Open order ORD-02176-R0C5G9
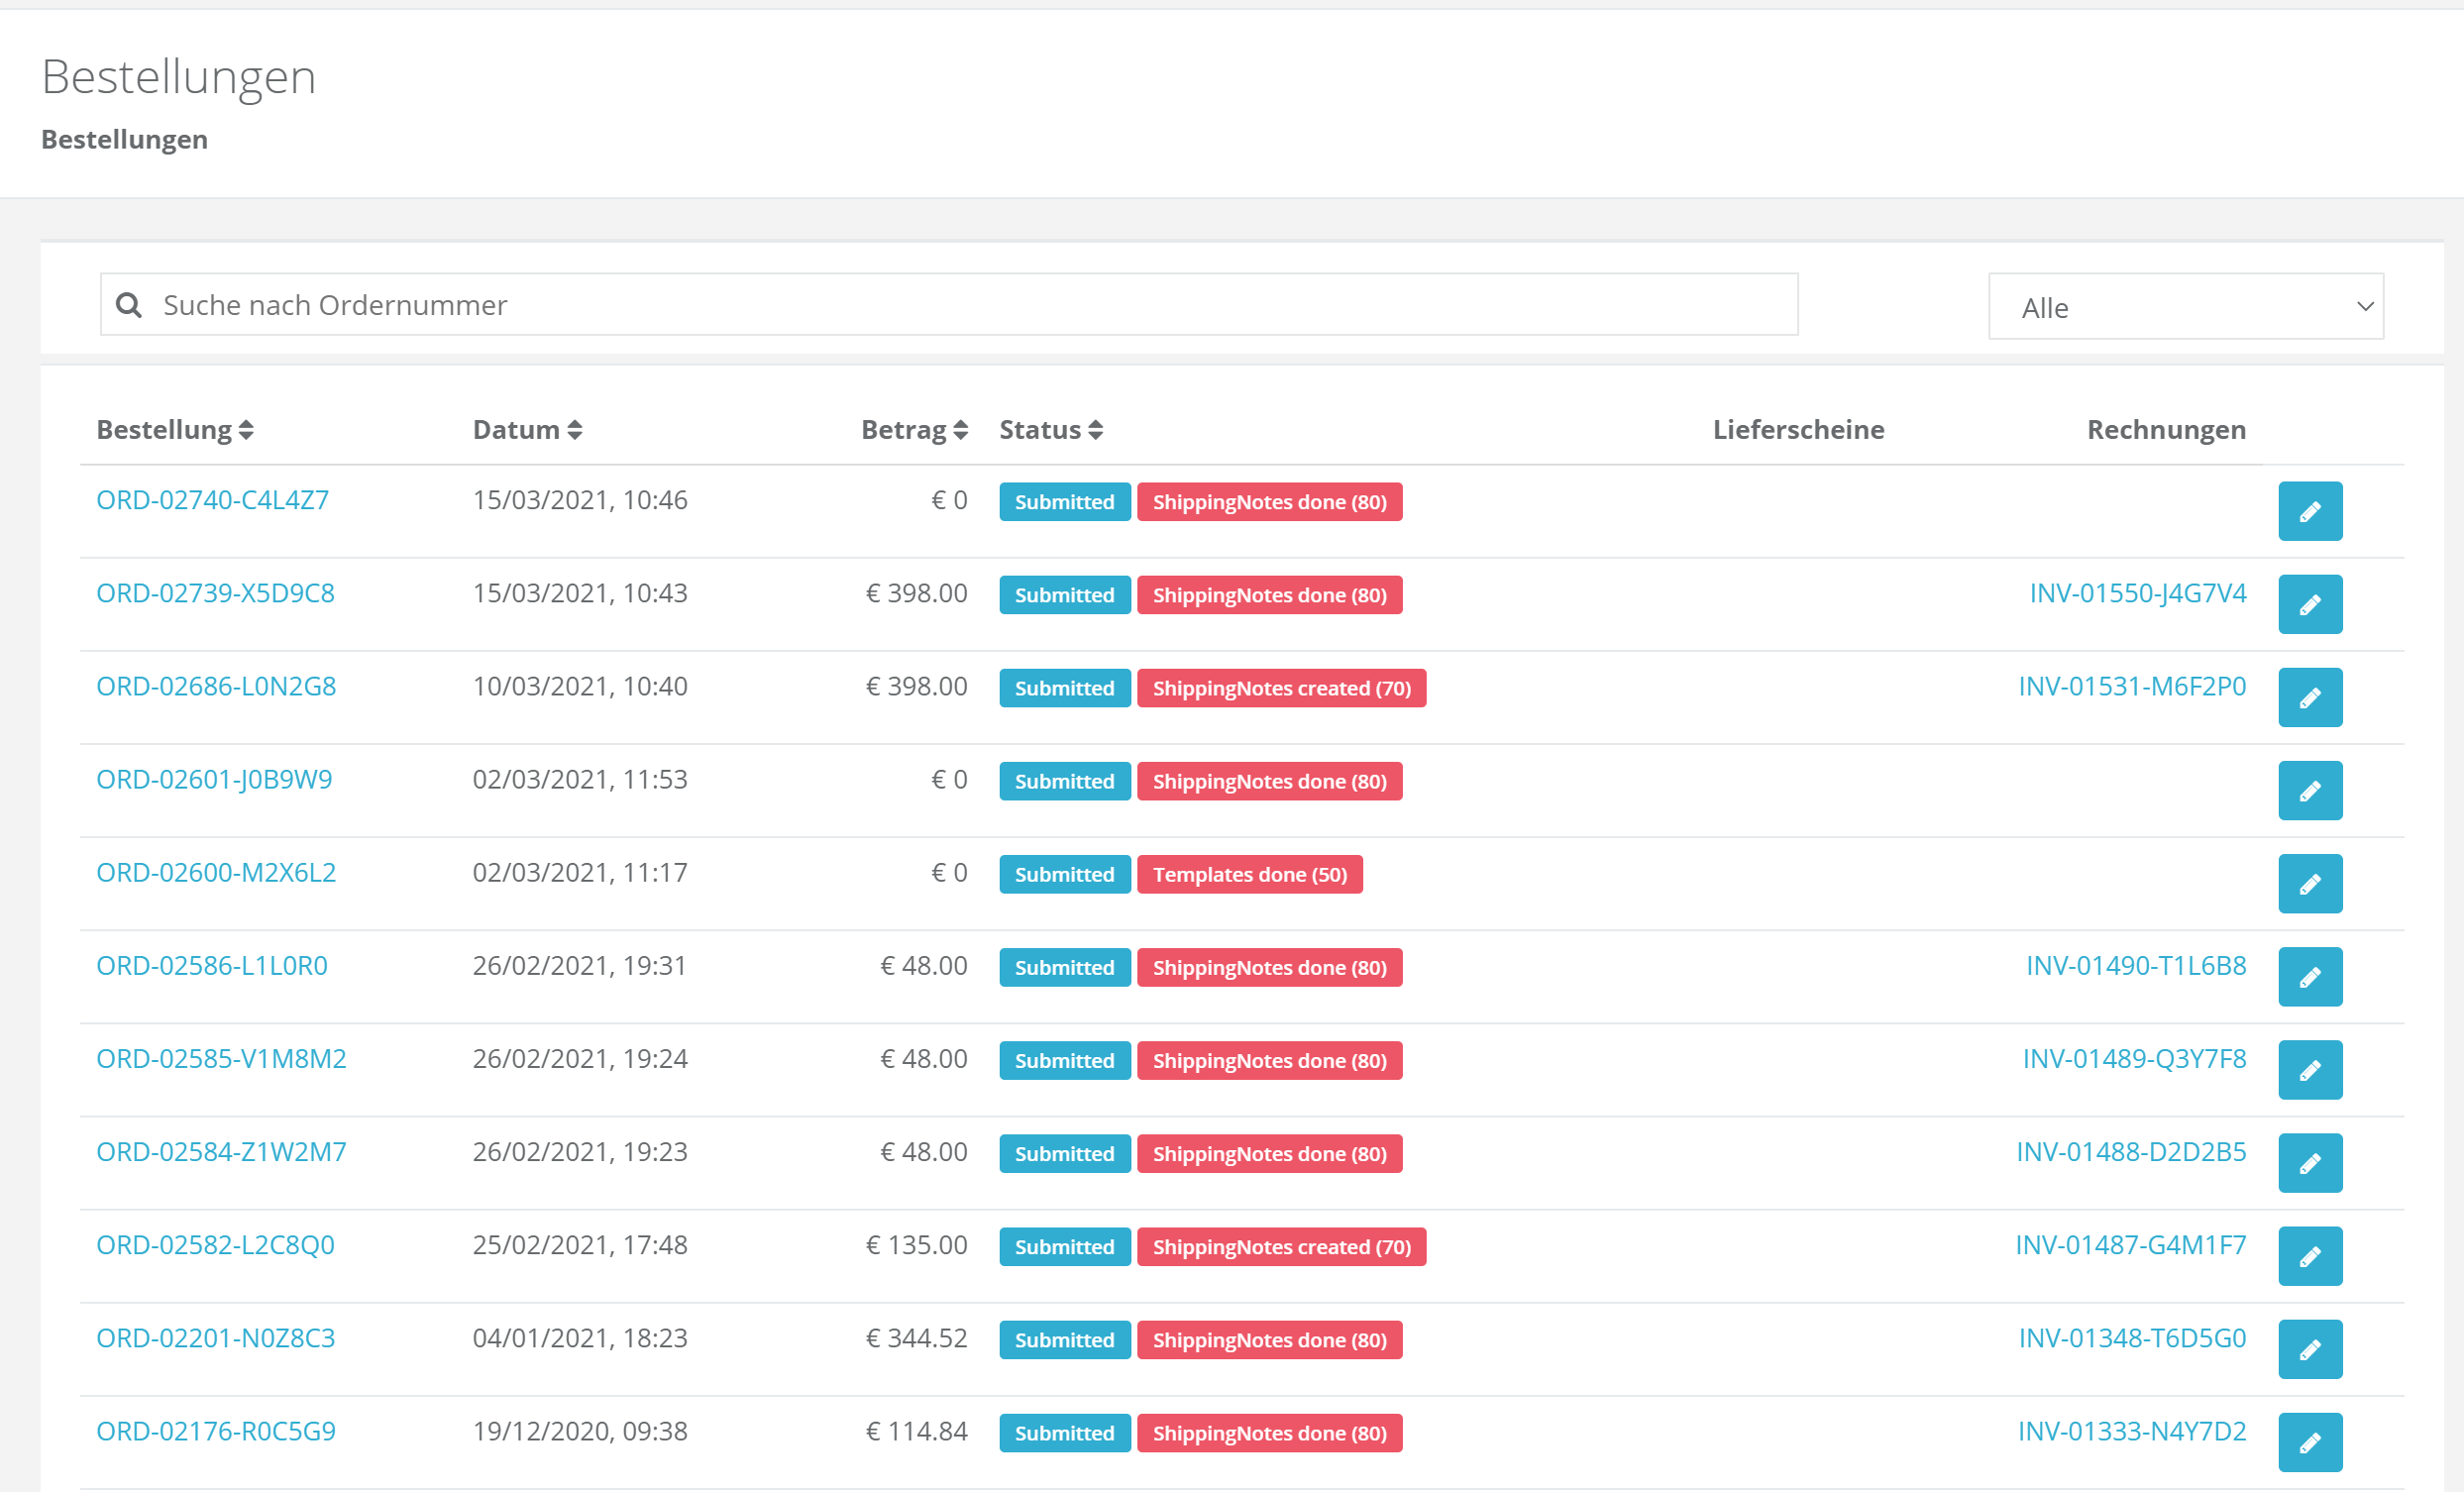 (x=216, y=1430)
